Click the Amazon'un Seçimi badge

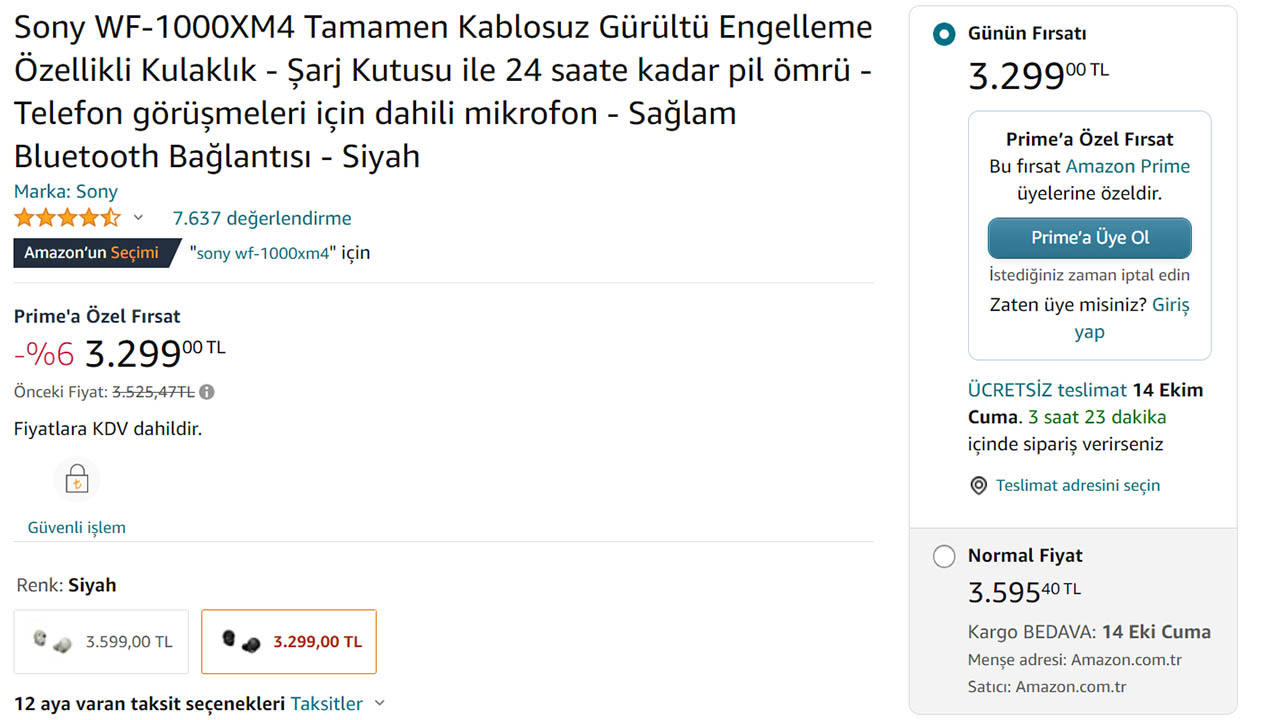pos(92,253)
